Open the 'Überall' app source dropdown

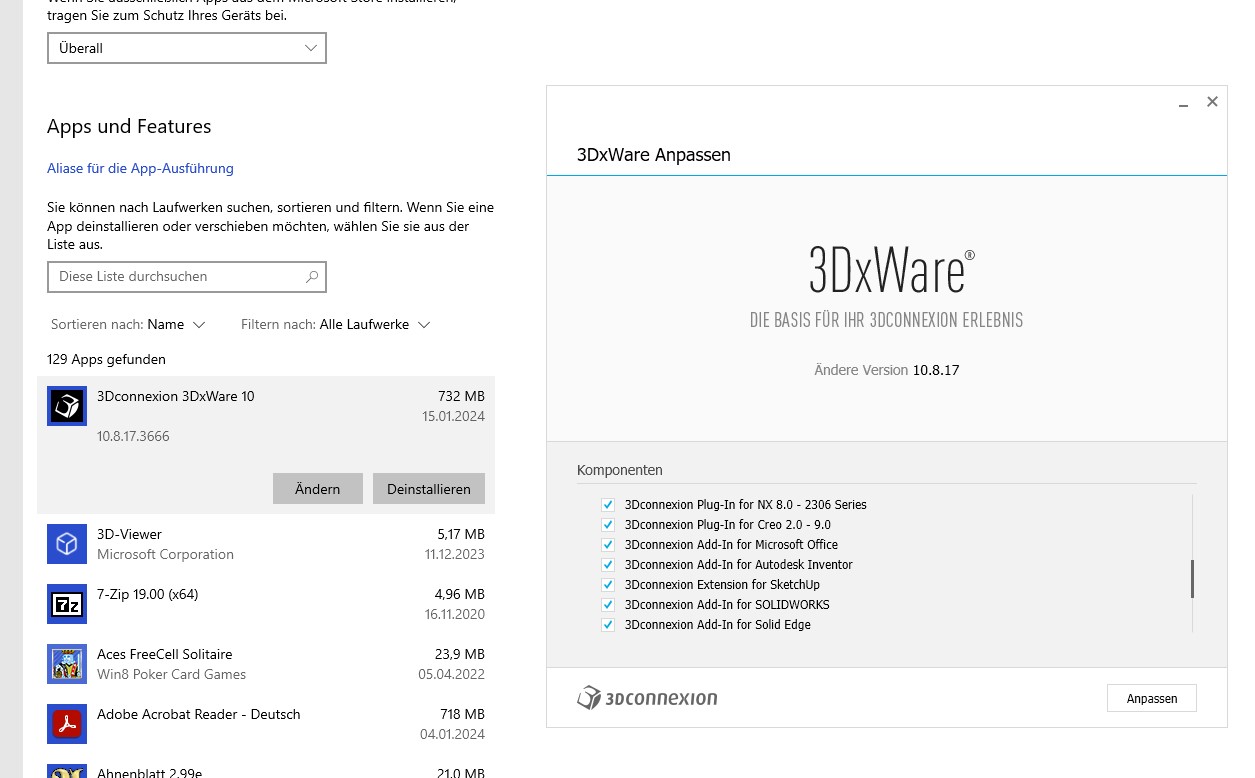coord(187,48)
